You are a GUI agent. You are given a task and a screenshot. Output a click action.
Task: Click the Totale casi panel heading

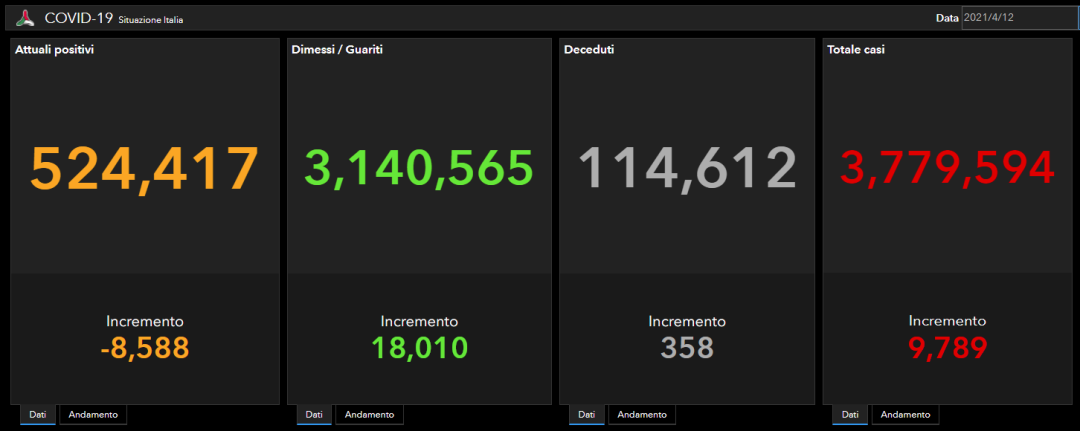(856, 50)
